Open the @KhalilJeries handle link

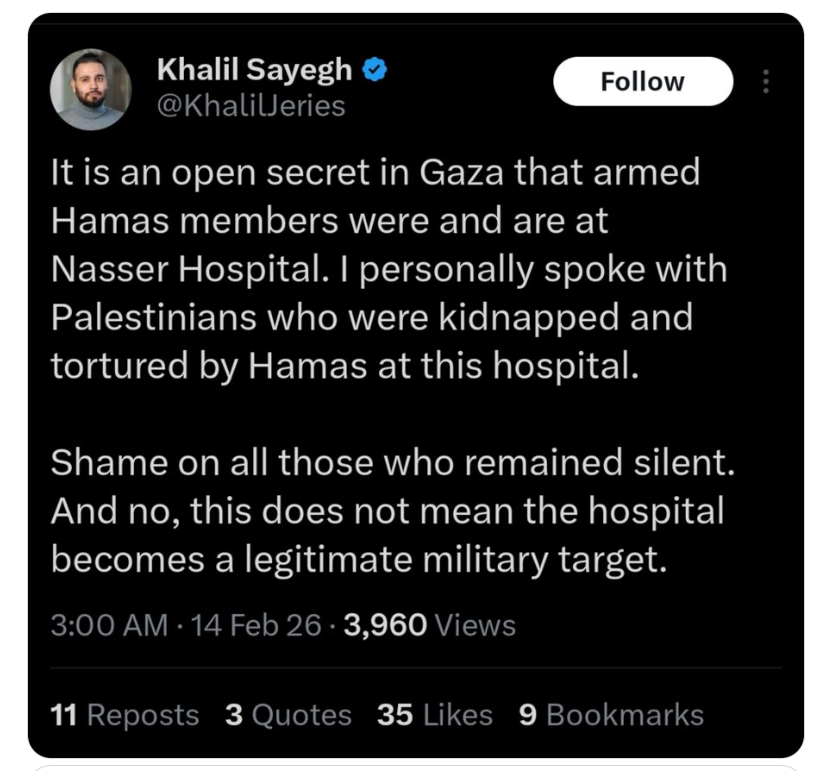[251, 105]
